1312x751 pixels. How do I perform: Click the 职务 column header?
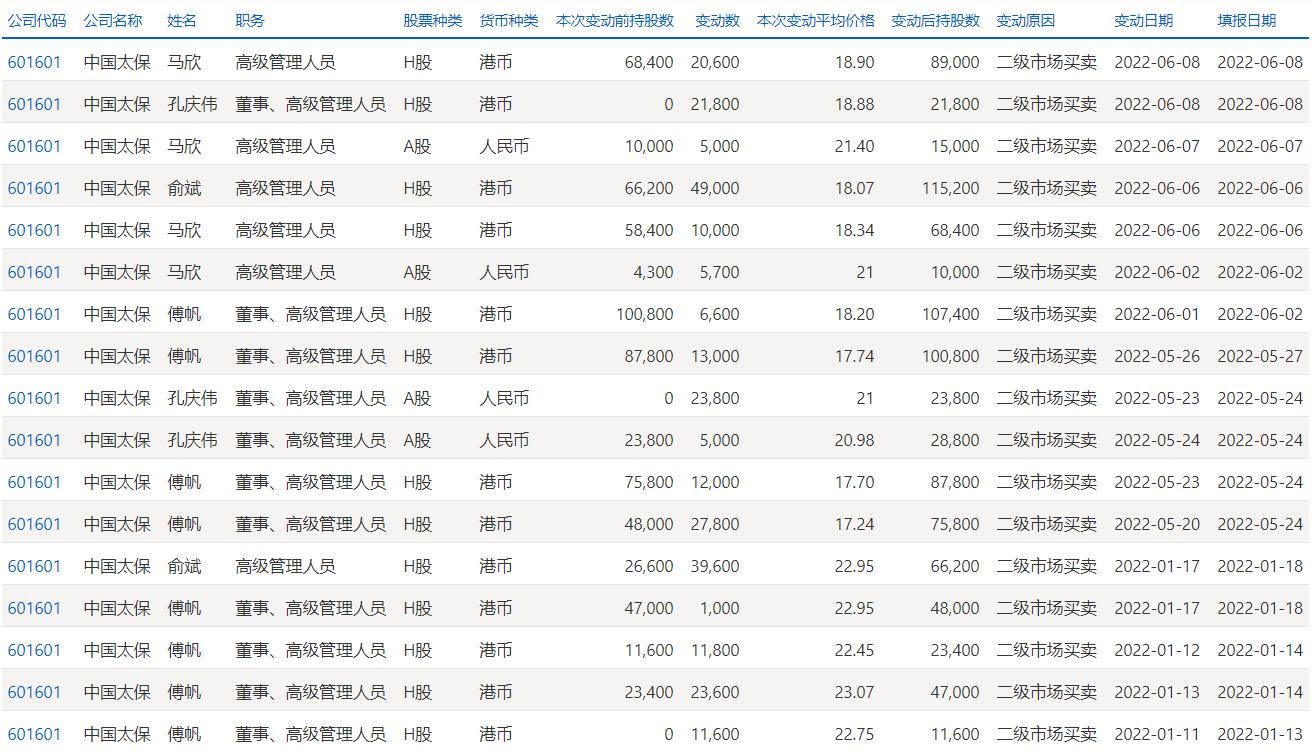(x=250, y=20)
